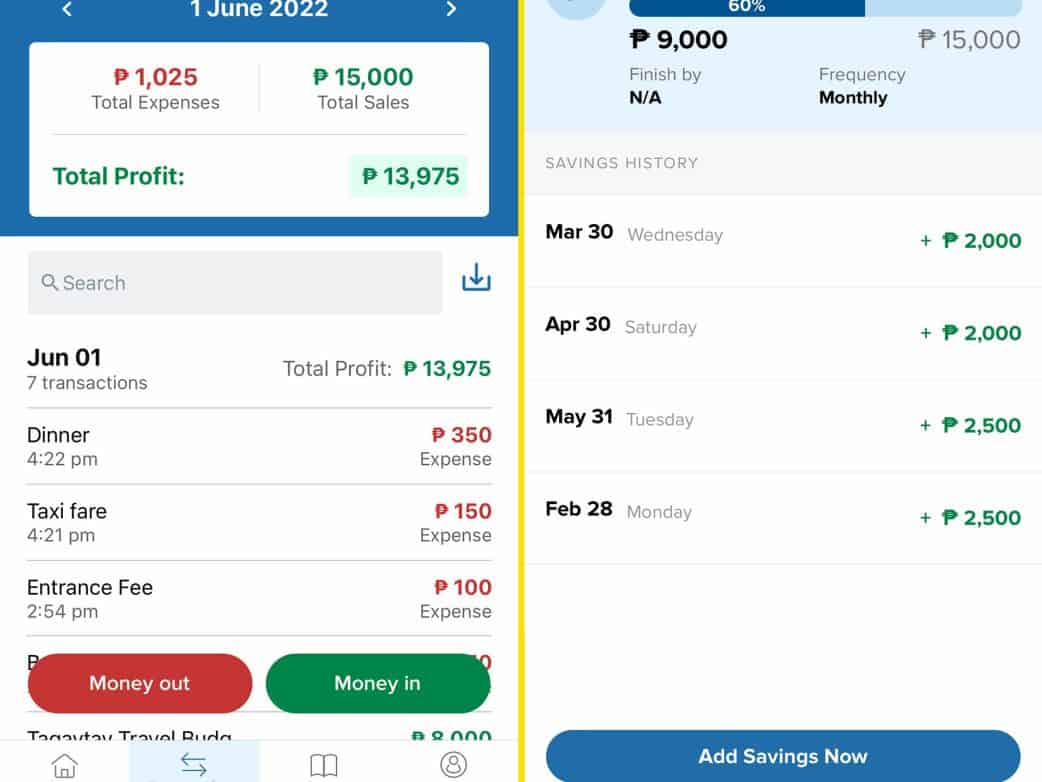Select the May 31 savings entry
The image size is (1042, 782).
tap(782, 425)
